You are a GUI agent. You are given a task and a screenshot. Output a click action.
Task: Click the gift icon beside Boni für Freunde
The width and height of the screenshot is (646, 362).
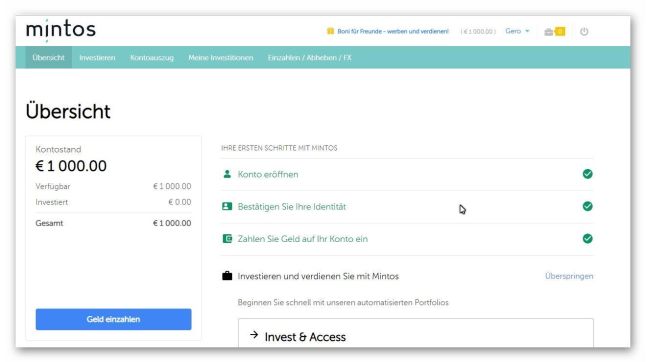(330, 31)
